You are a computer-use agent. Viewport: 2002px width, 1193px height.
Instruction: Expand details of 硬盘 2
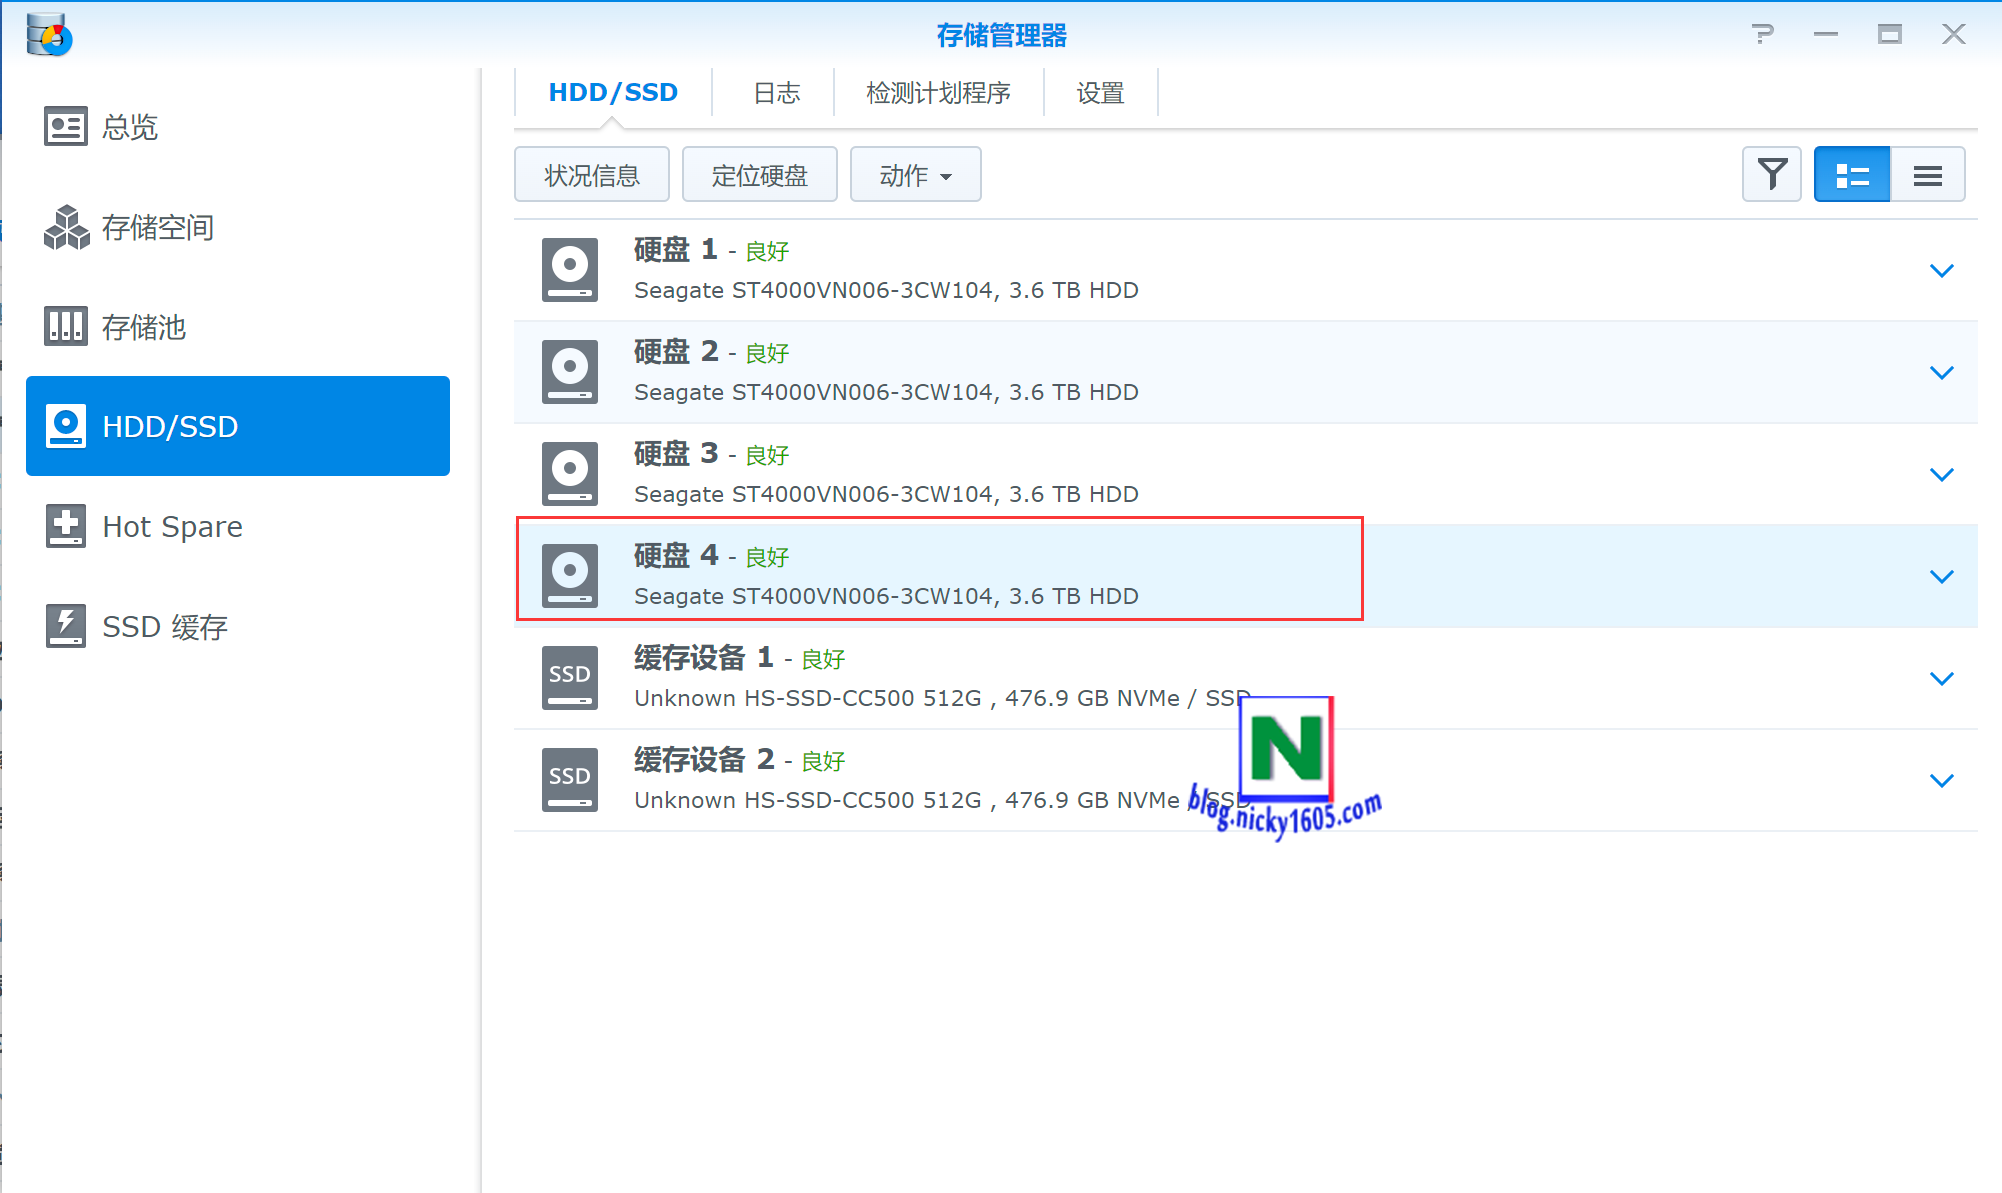(1941, 373)
